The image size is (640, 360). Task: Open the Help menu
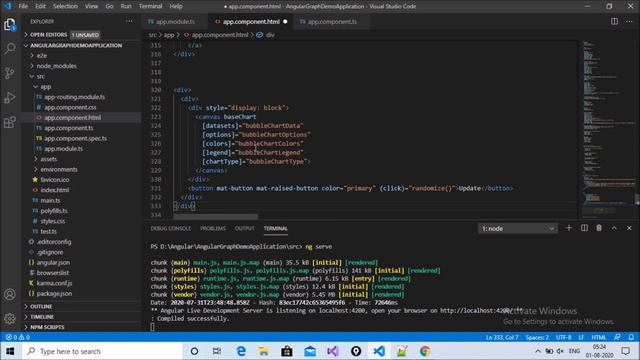click(x=176, y=6)
